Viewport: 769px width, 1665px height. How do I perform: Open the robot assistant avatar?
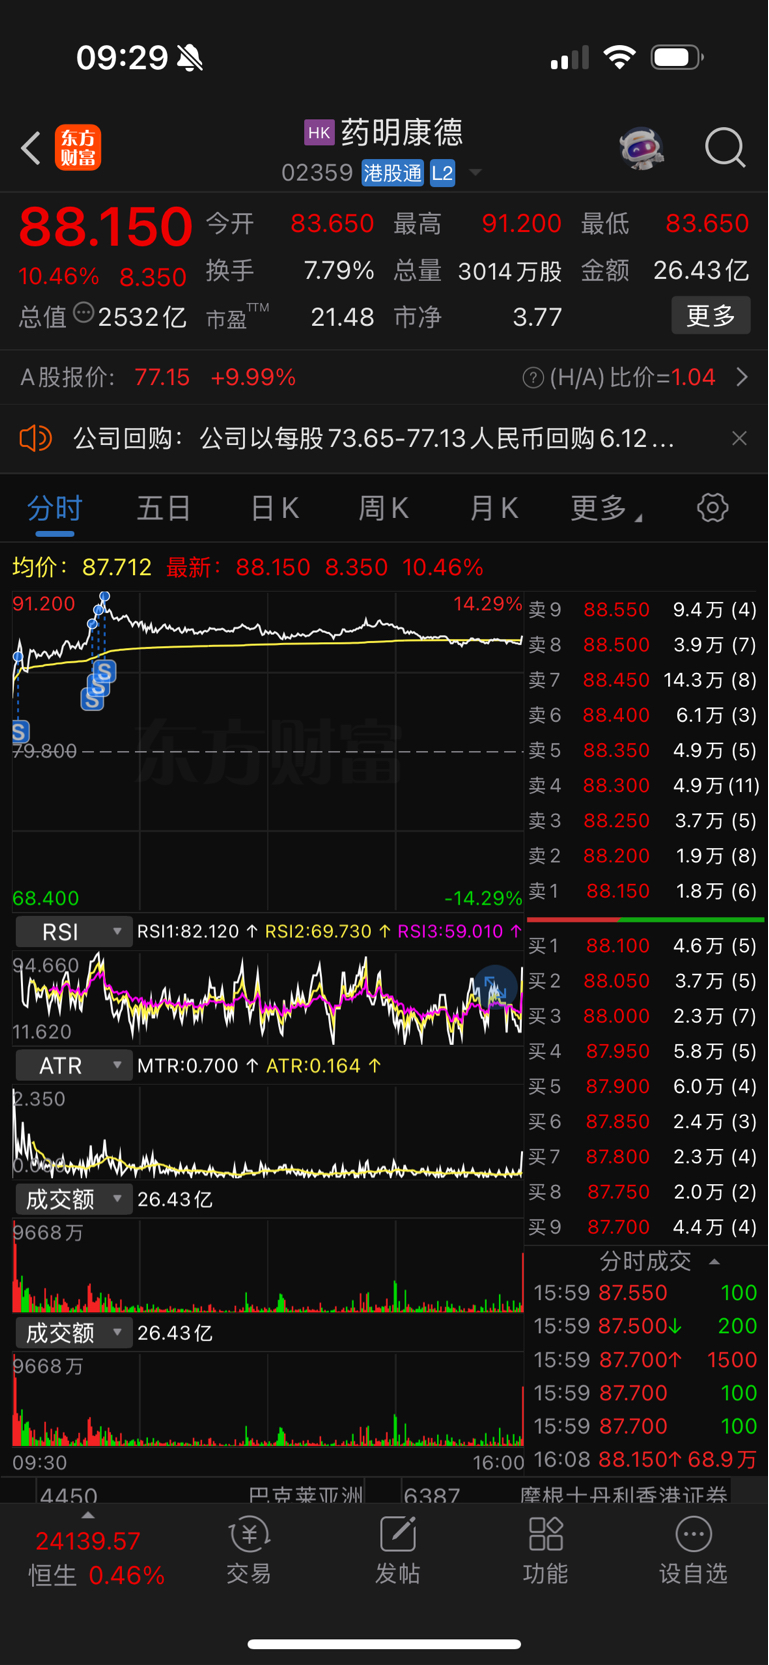pos(641,148)
